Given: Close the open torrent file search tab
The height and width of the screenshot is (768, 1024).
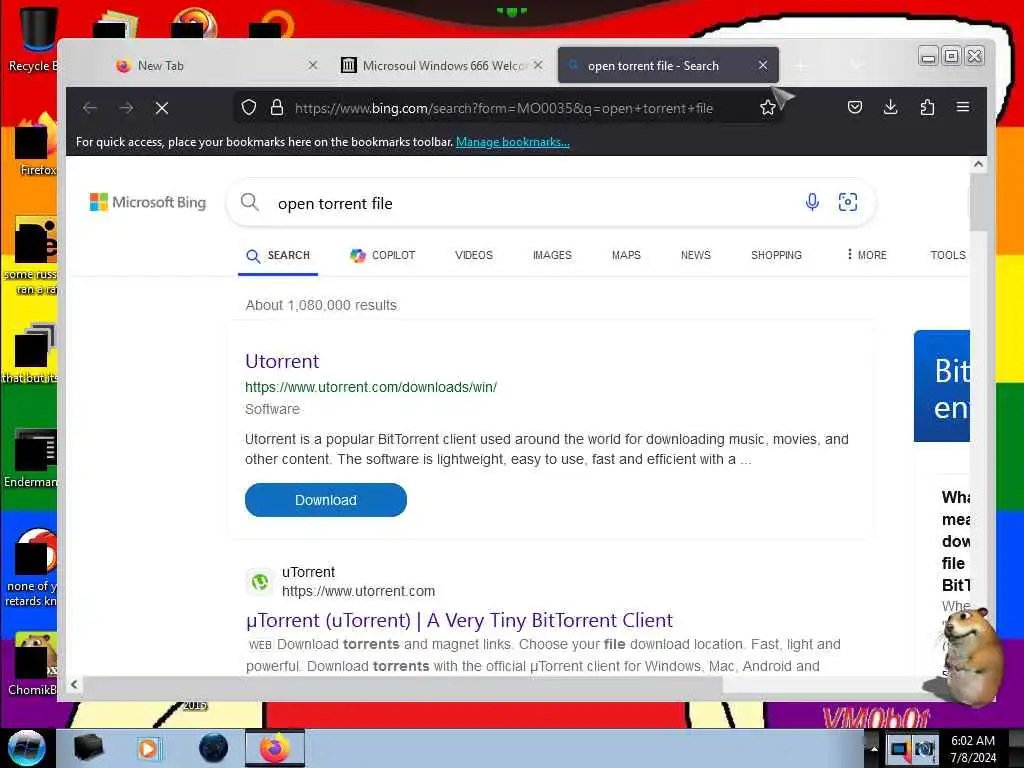Looking at the screenshot, I should 763,65.
